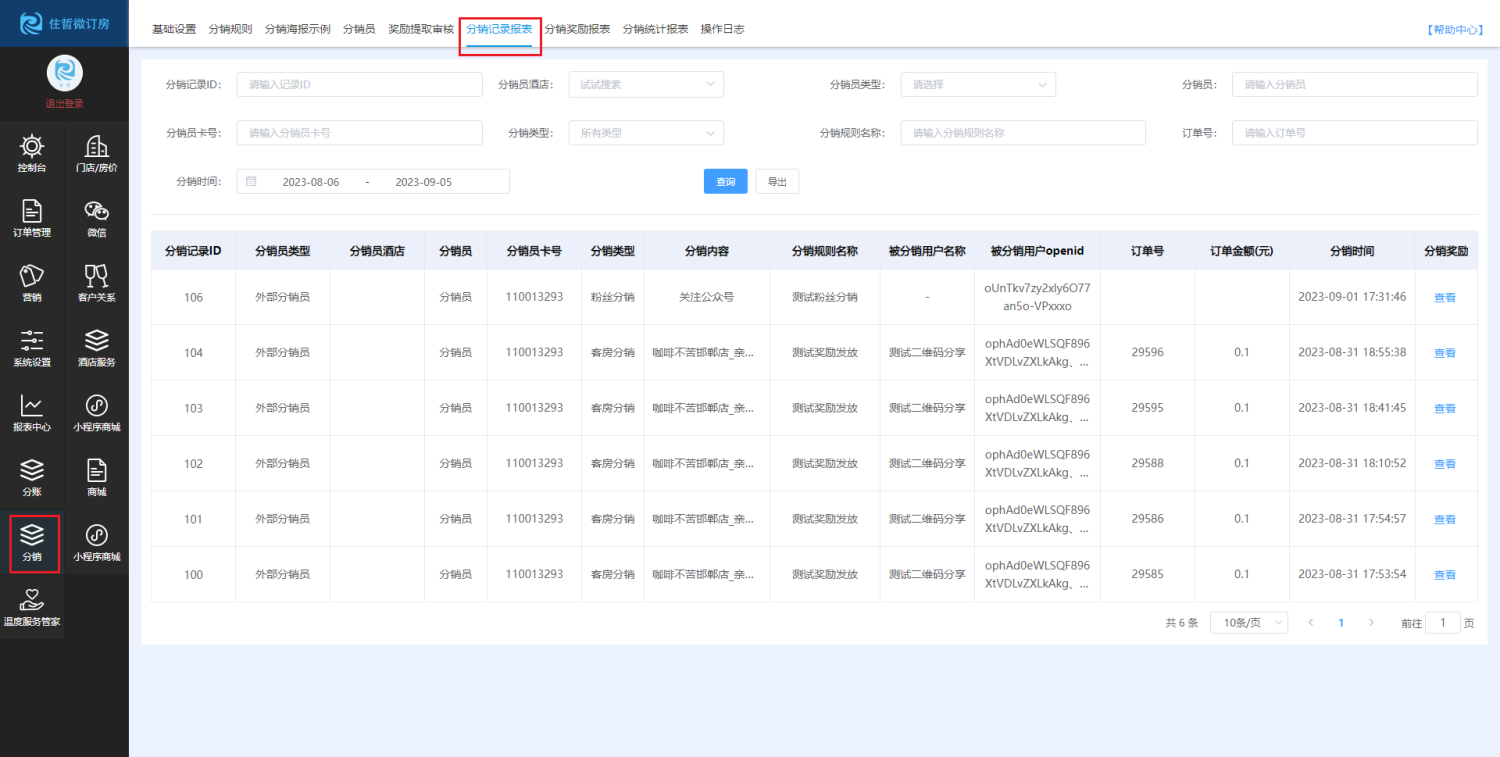The height and width of the screenshot is (757, 1500).
Task: Click order number 29596 cell
Action: tap(1147, 352)
